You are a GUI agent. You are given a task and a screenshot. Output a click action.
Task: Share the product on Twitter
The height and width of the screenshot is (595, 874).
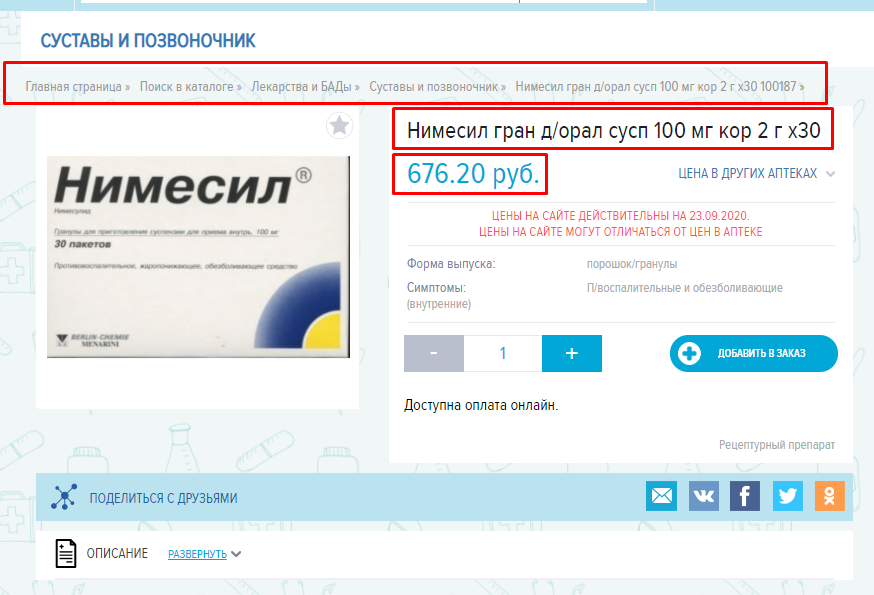point(788,496)
